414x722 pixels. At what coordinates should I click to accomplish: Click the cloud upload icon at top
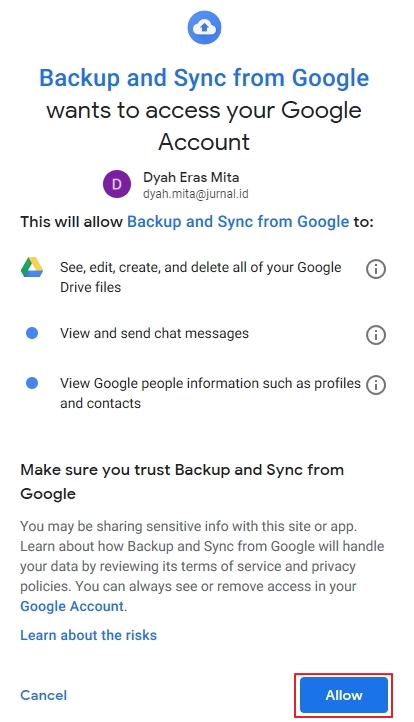tap(204, 28)
